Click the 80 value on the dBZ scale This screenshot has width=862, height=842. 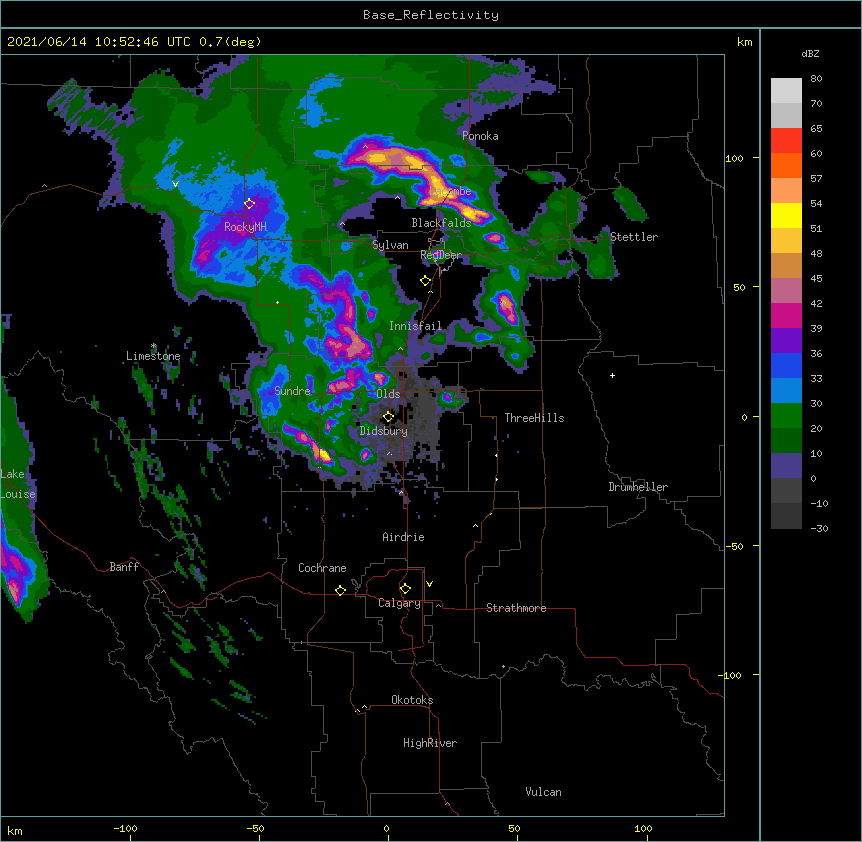(816, 79)
